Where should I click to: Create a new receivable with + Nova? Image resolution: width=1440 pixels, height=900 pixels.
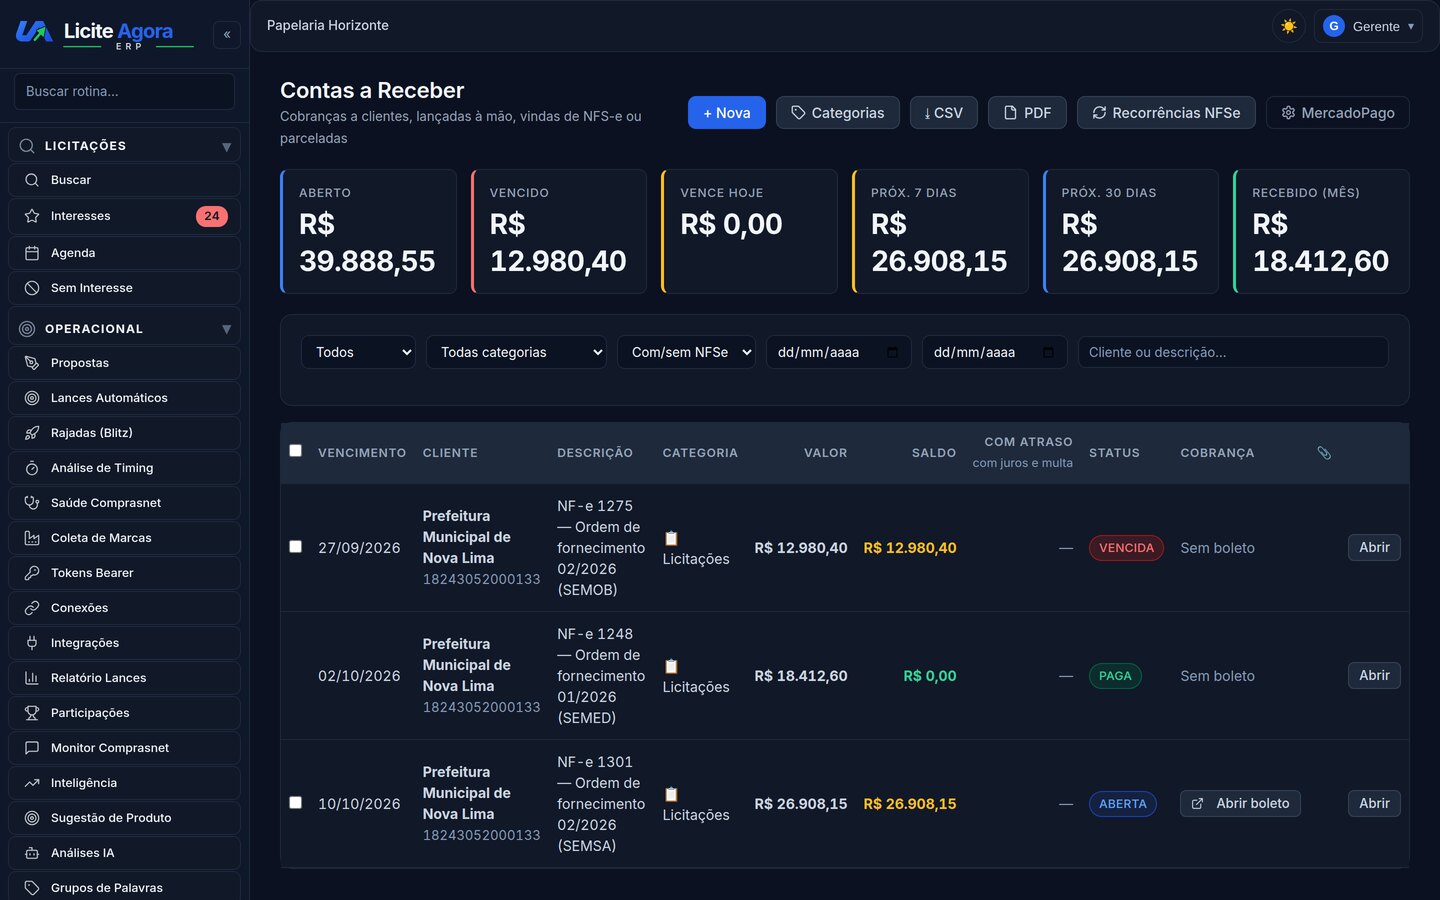[x=727, y=113]
